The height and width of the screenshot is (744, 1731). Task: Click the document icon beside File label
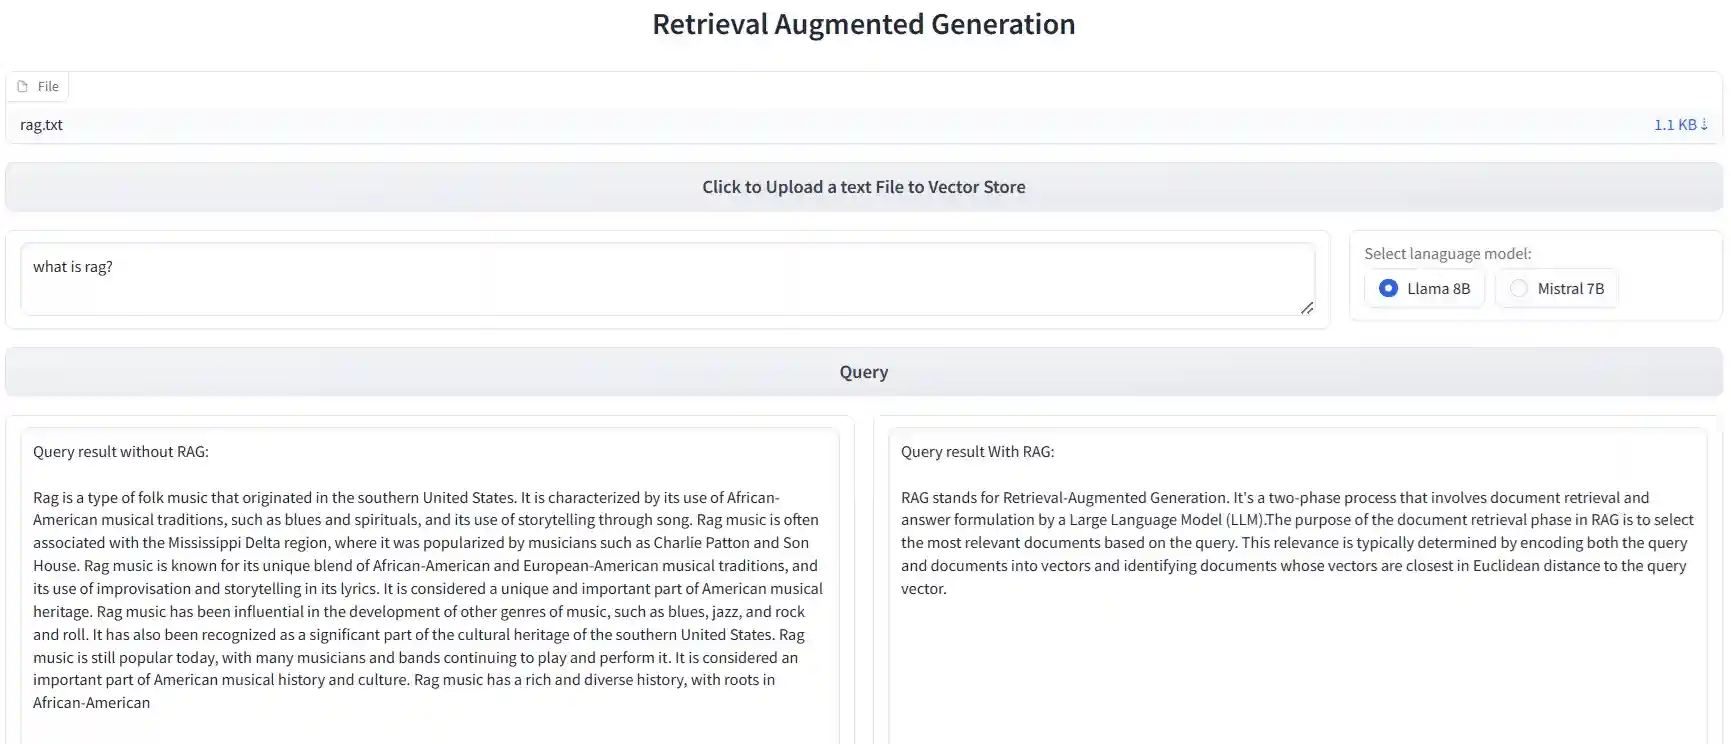pos(22,87)
